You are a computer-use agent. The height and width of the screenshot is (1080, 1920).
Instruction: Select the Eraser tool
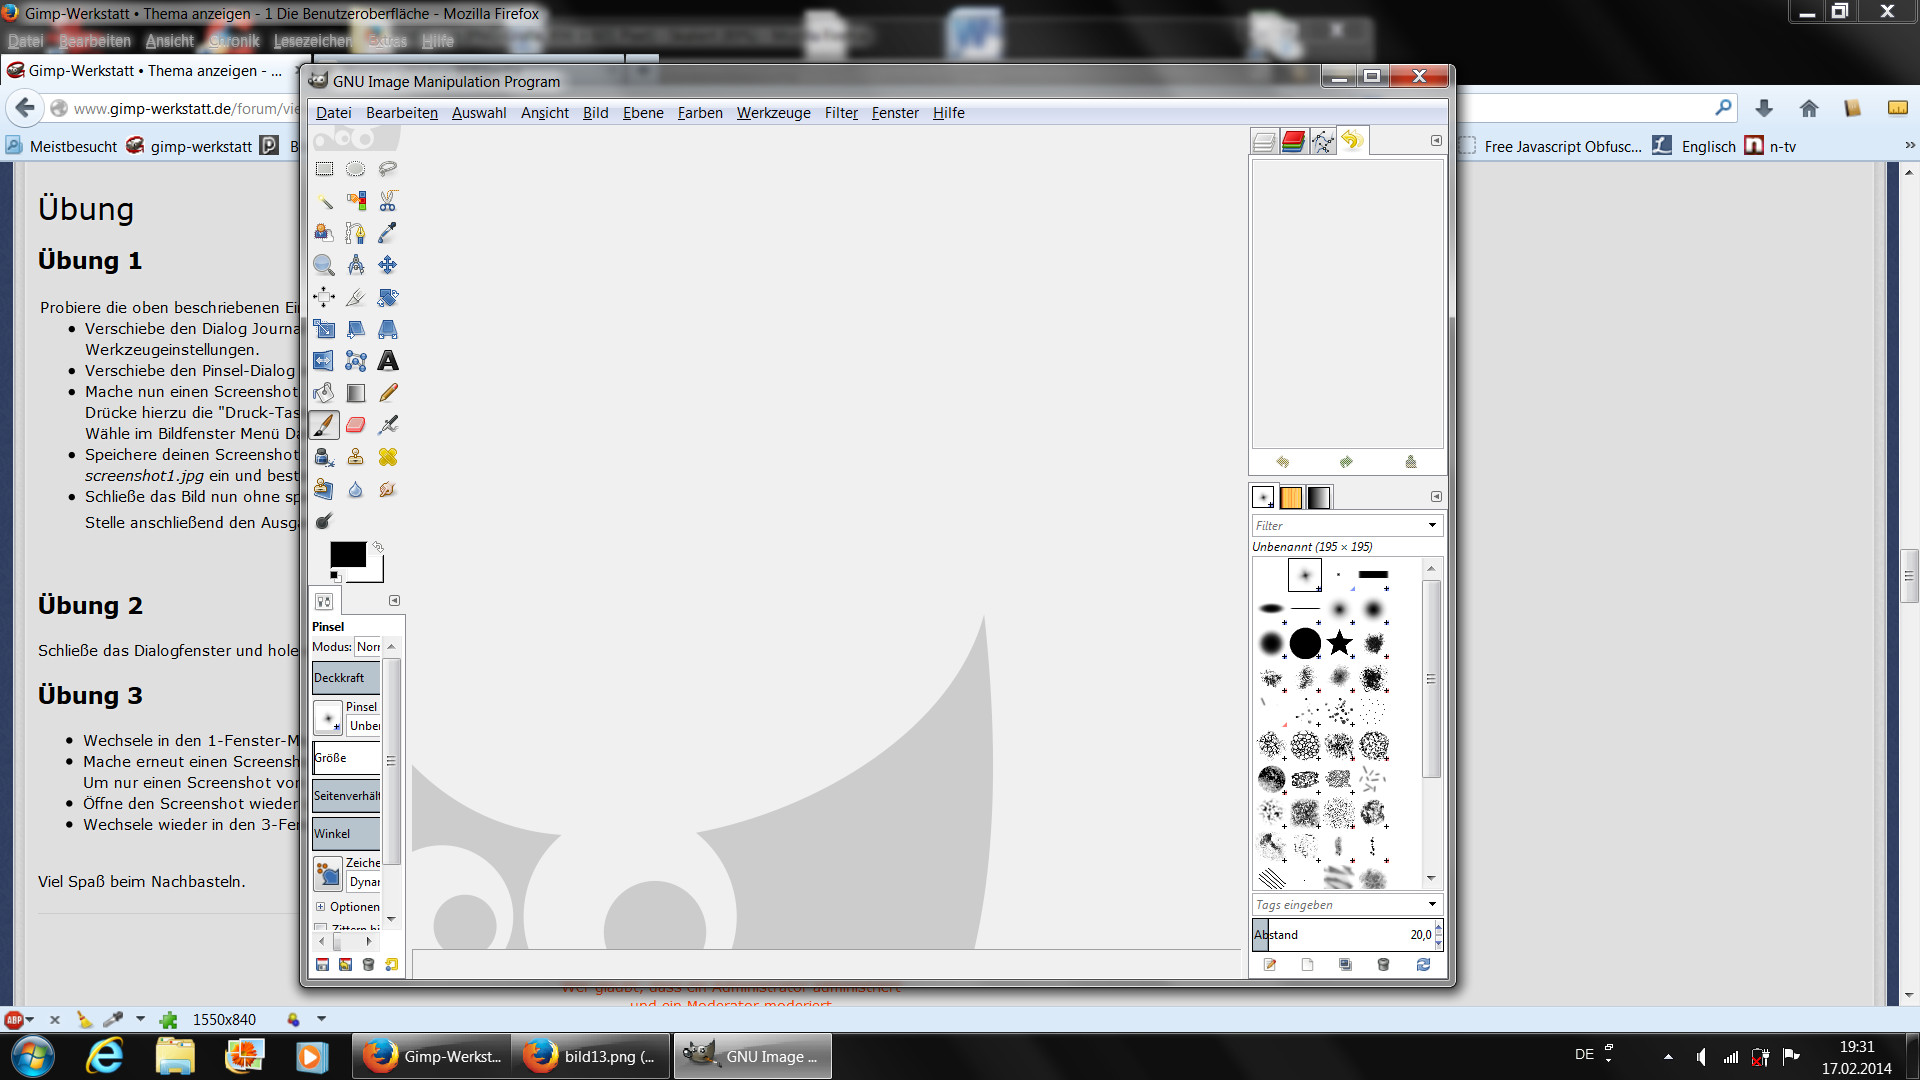click(356, 425)
